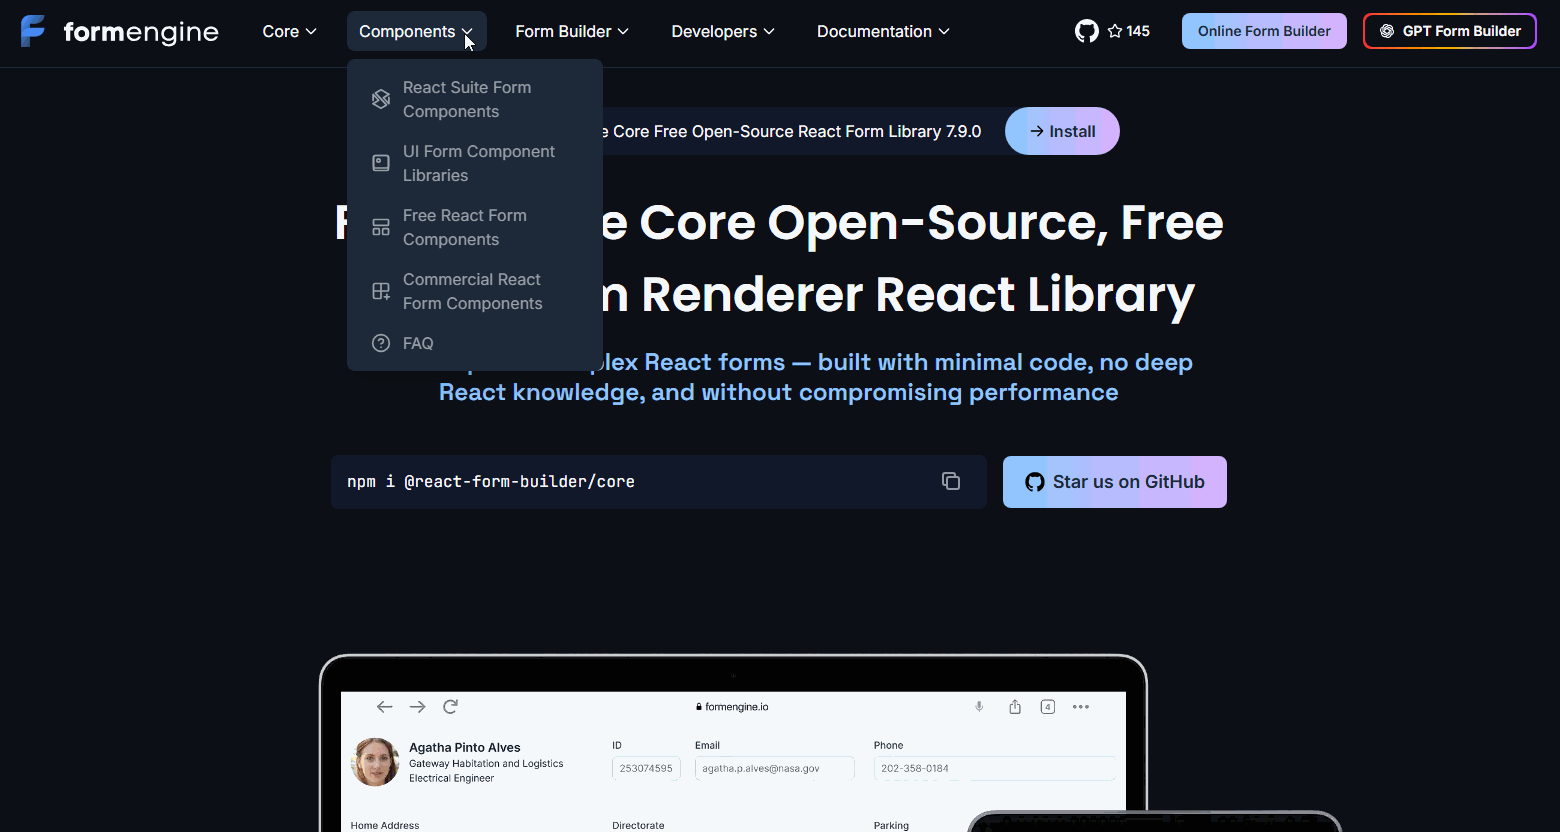The image size is (1560, 832).
Task: Click the UI Form Component Libraries icon
Action: point(381,163)
